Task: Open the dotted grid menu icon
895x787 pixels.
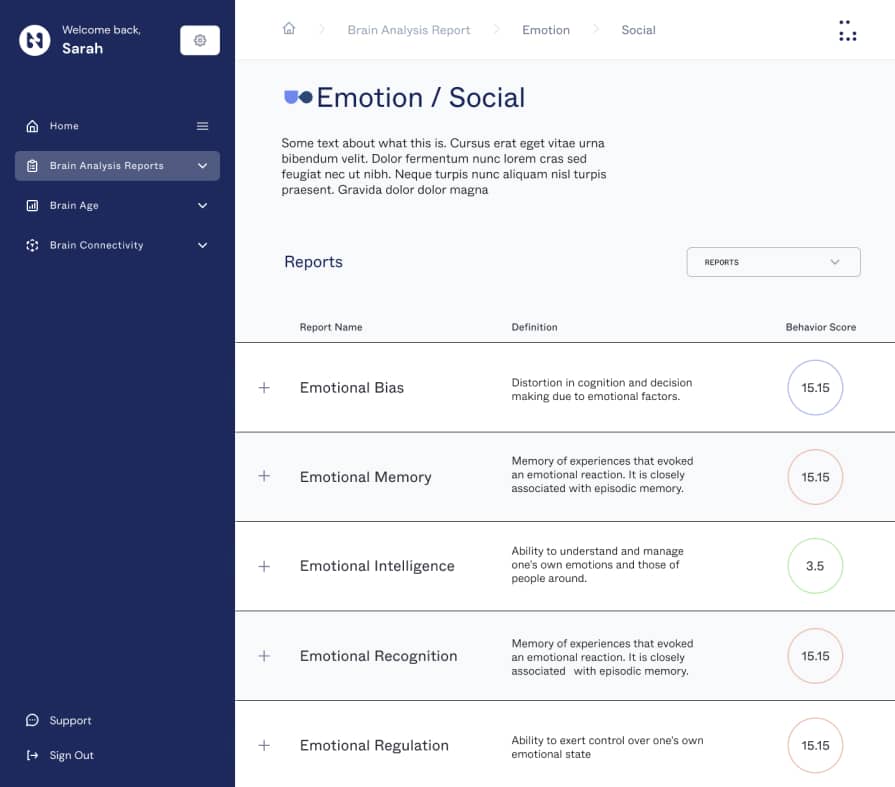Action: point(847,30)
